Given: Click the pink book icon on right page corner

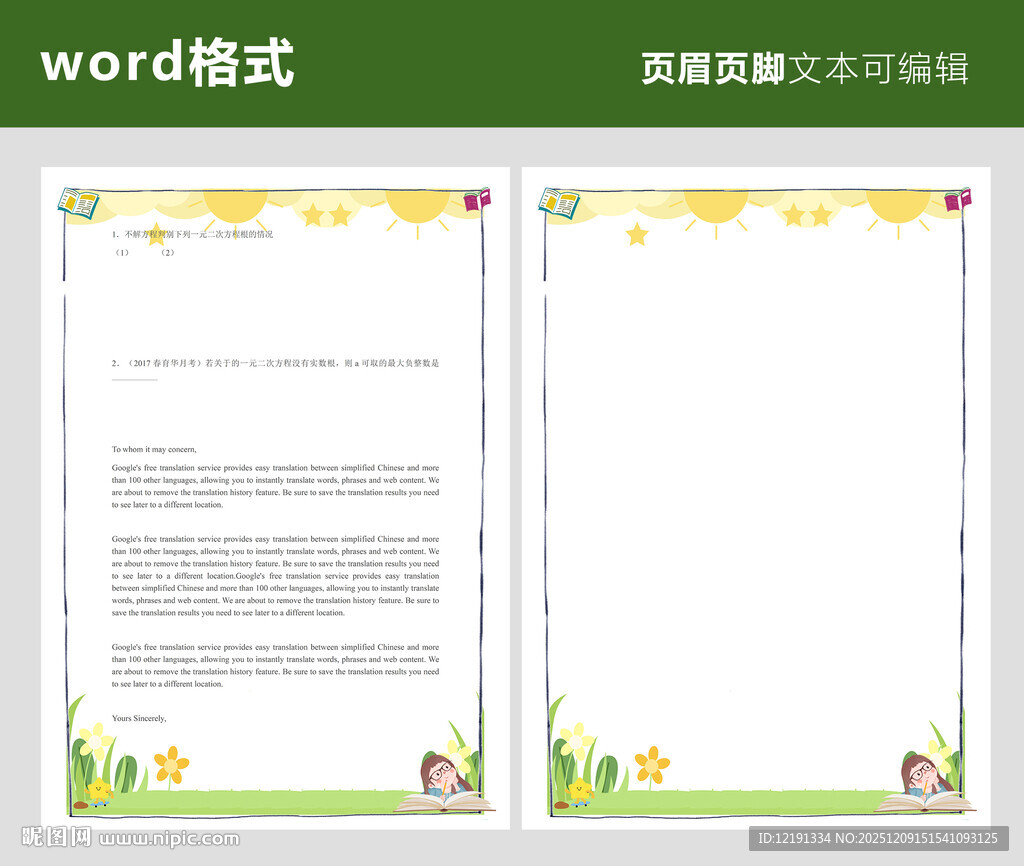Looking at the screenshot, I should (959, 201).
